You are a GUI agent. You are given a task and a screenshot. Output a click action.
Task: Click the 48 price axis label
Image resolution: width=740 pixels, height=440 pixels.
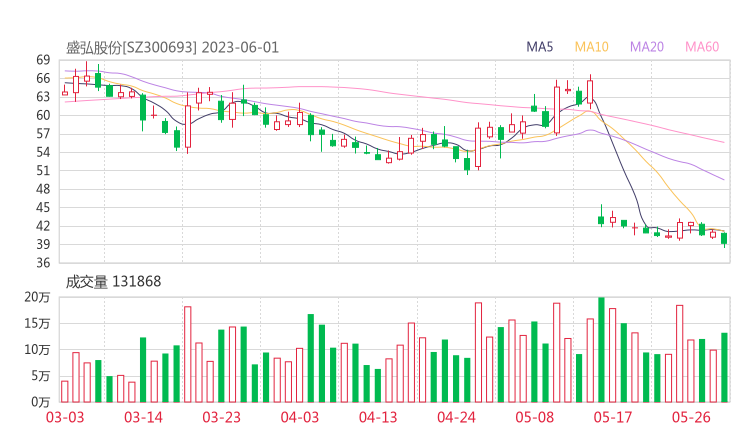click(x=43, y=189)
